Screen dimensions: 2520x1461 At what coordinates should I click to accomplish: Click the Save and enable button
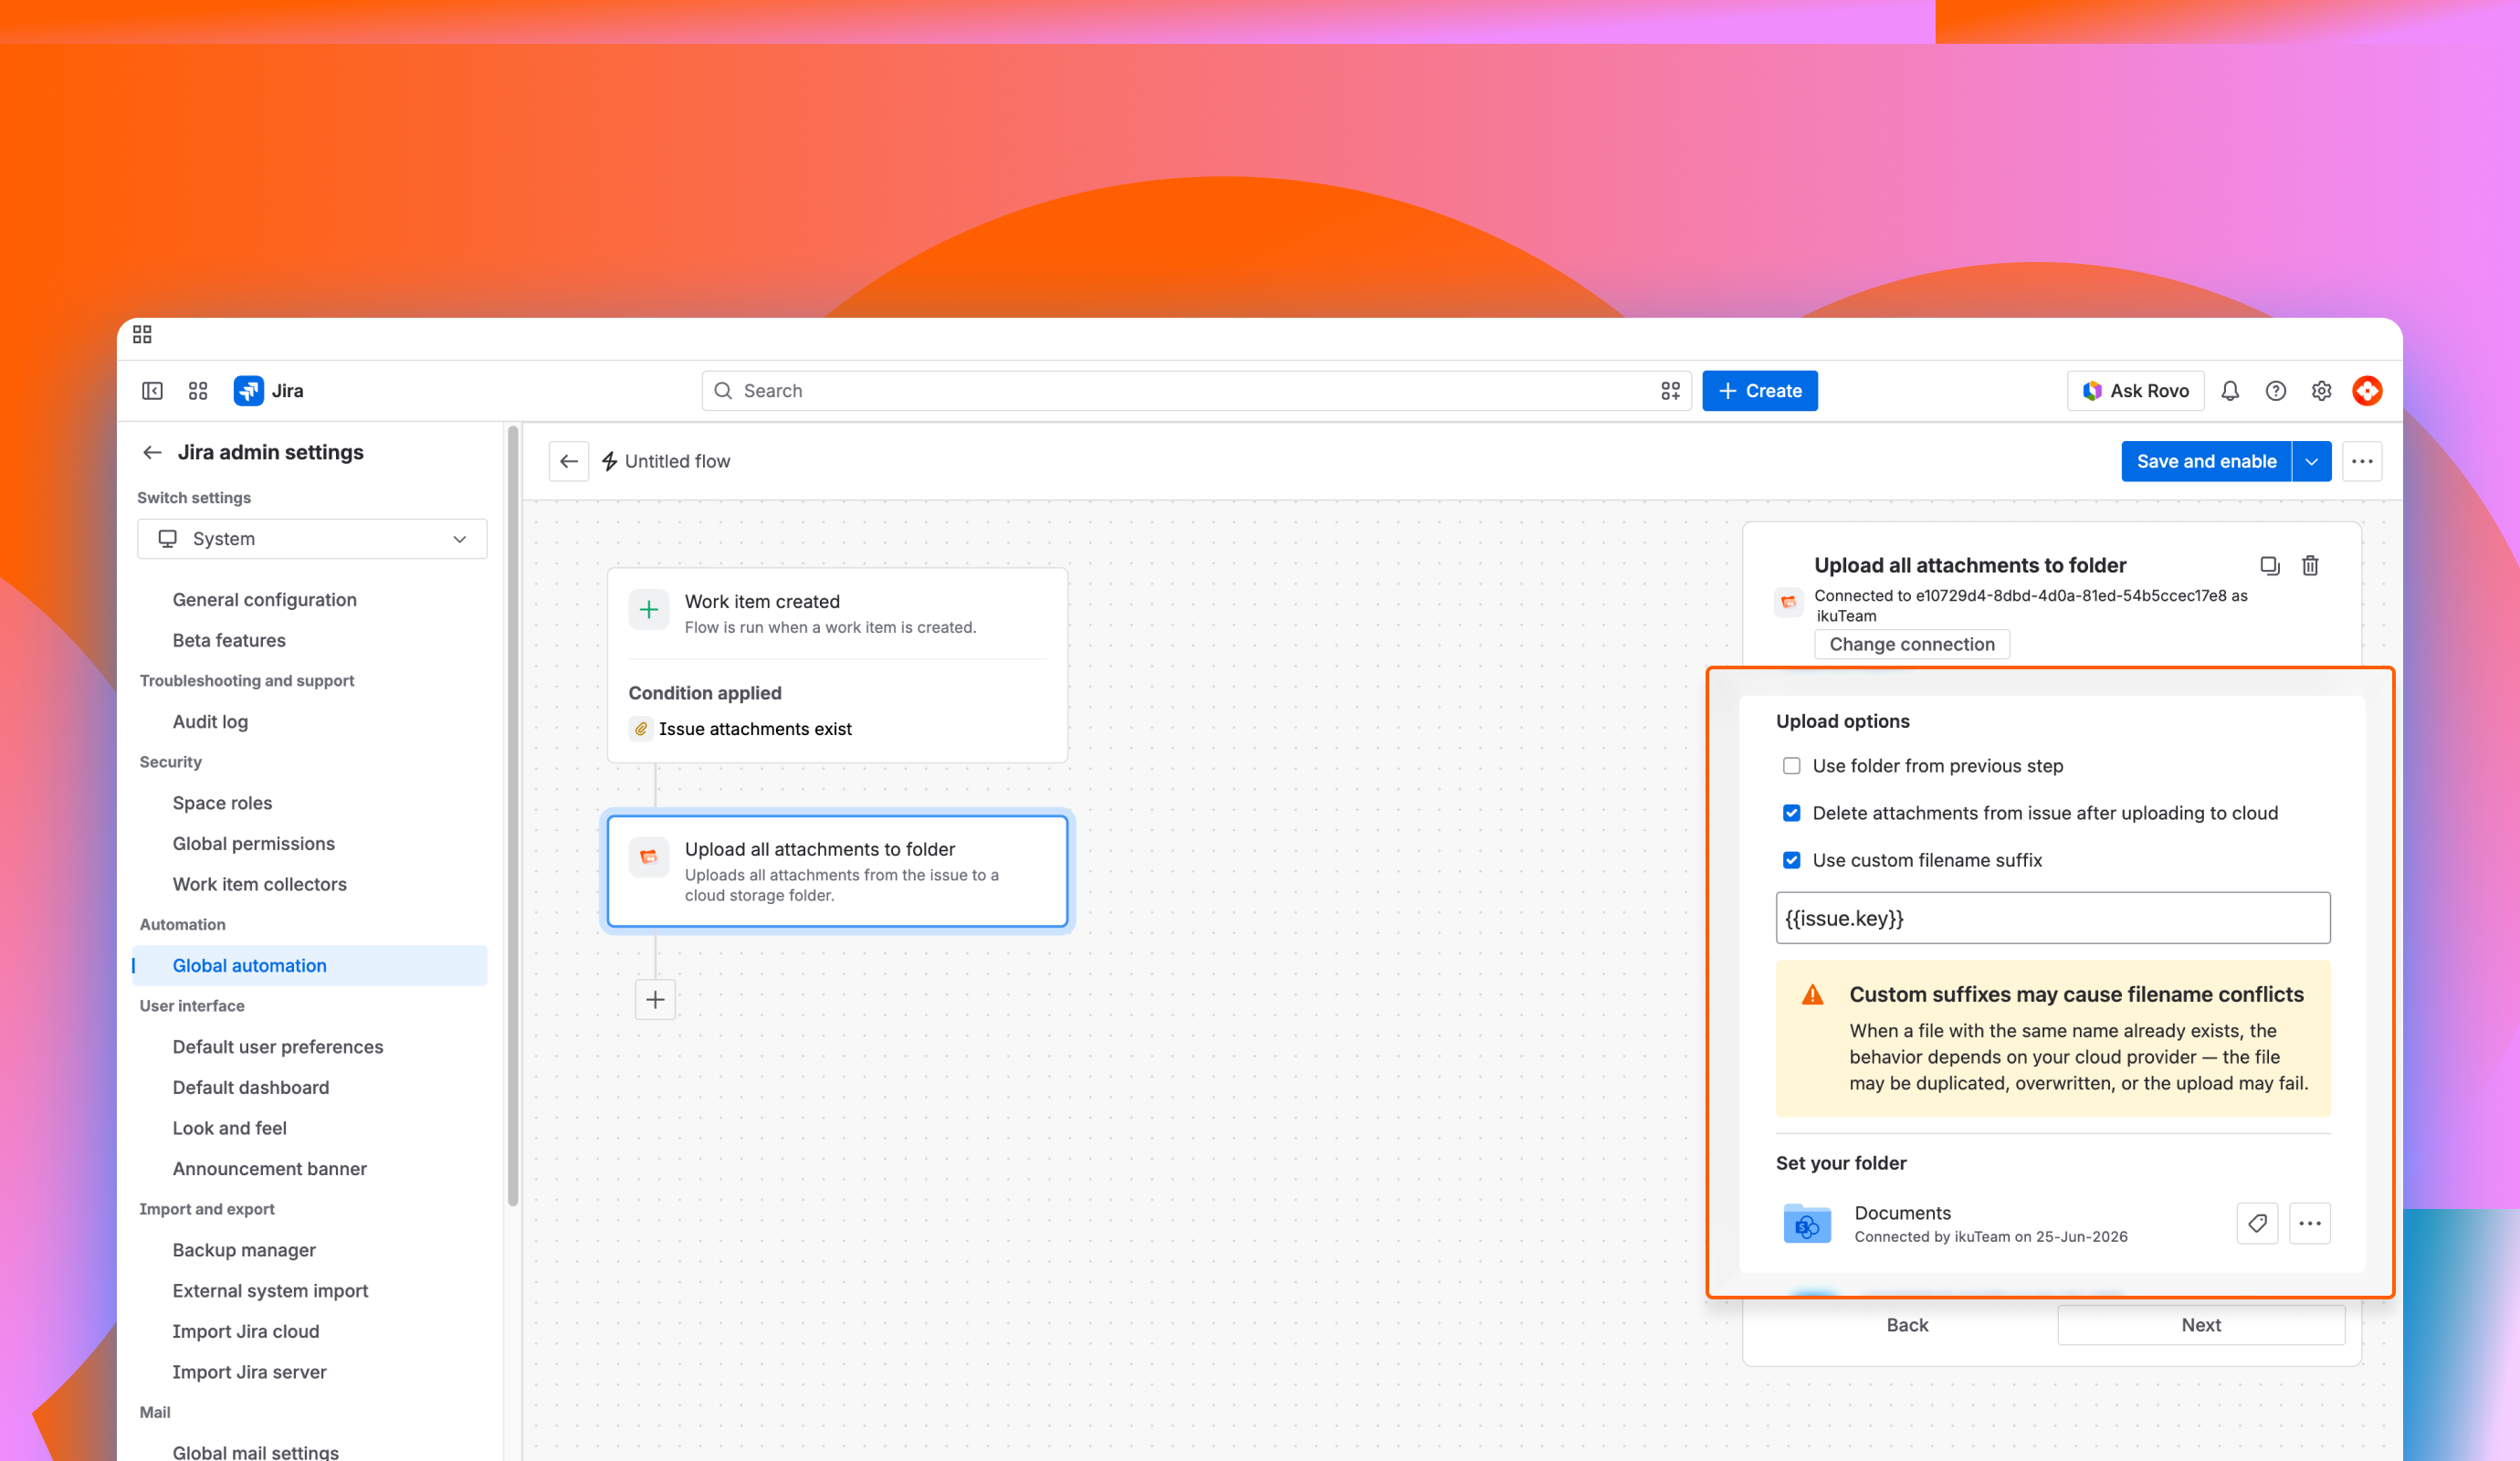pos(2206,461)
